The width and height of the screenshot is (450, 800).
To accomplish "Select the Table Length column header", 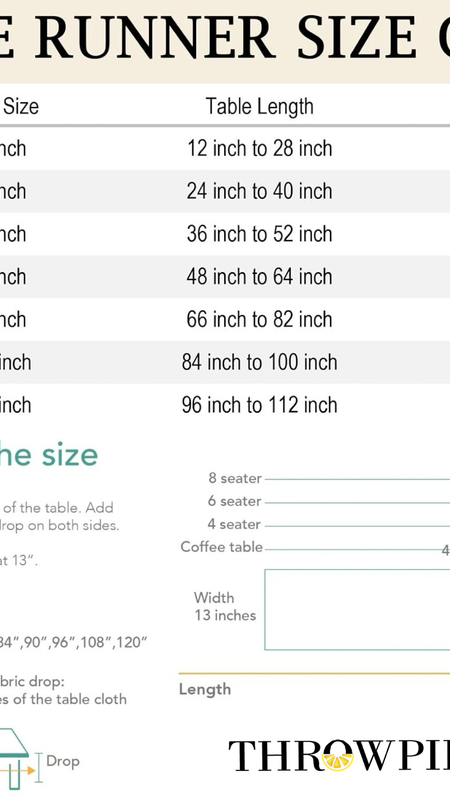I will 259,106.
